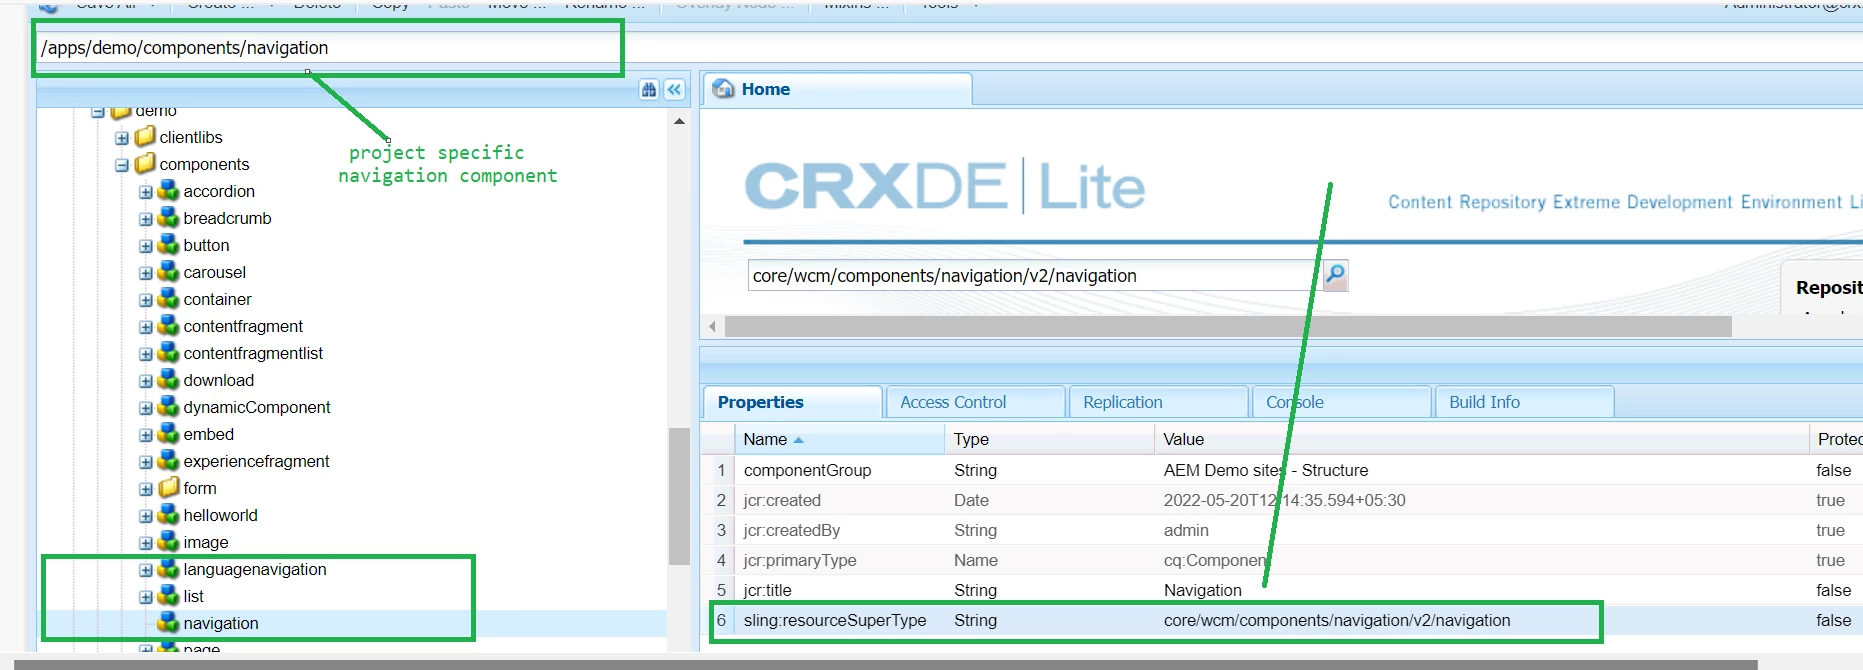The image size is (1863, 670).
Task: Expand the breadcrumb tree node
Action: pos(146,219)
